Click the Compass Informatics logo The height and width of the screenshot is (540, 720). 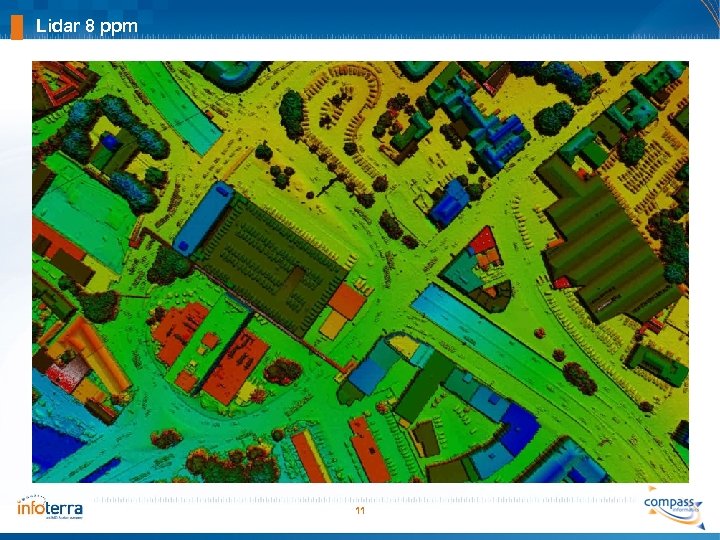click(674, 507)
